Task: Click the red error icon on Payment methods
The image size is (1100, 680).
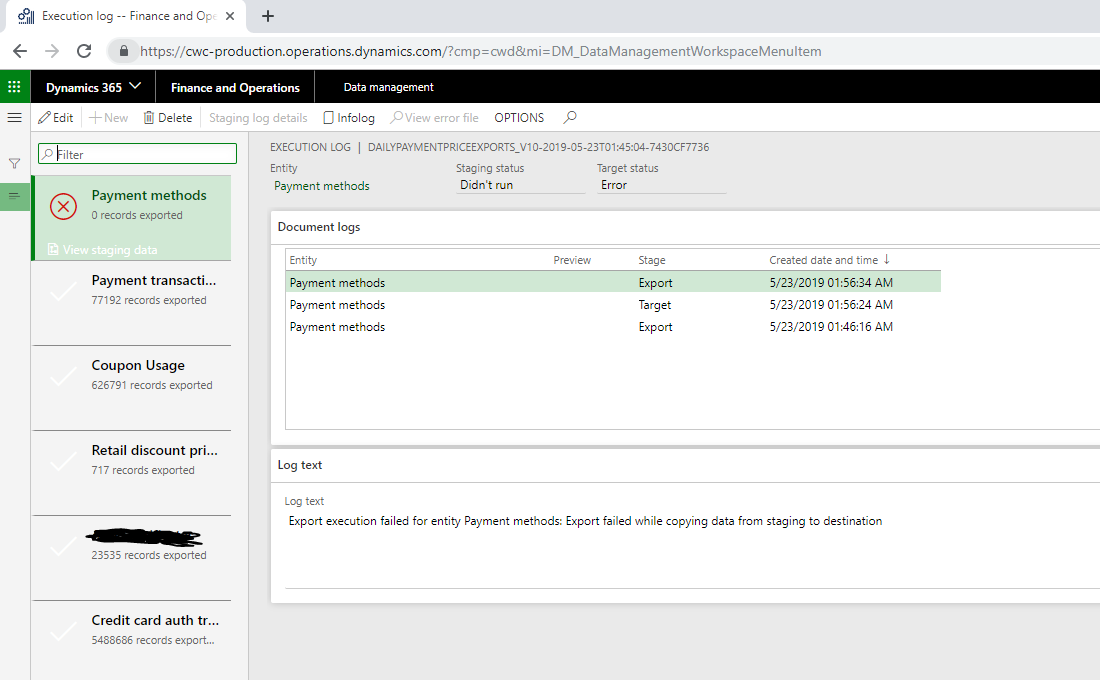Action: [63, 207]
